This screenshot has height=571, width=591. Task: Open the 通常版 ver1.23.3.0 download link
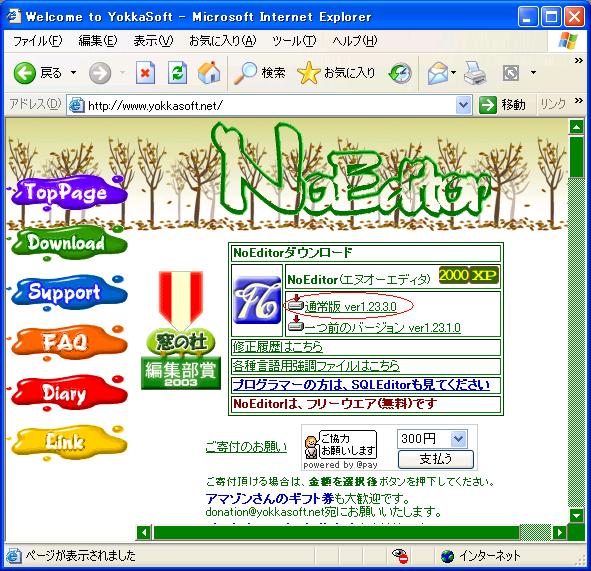(x=351, y=307)
